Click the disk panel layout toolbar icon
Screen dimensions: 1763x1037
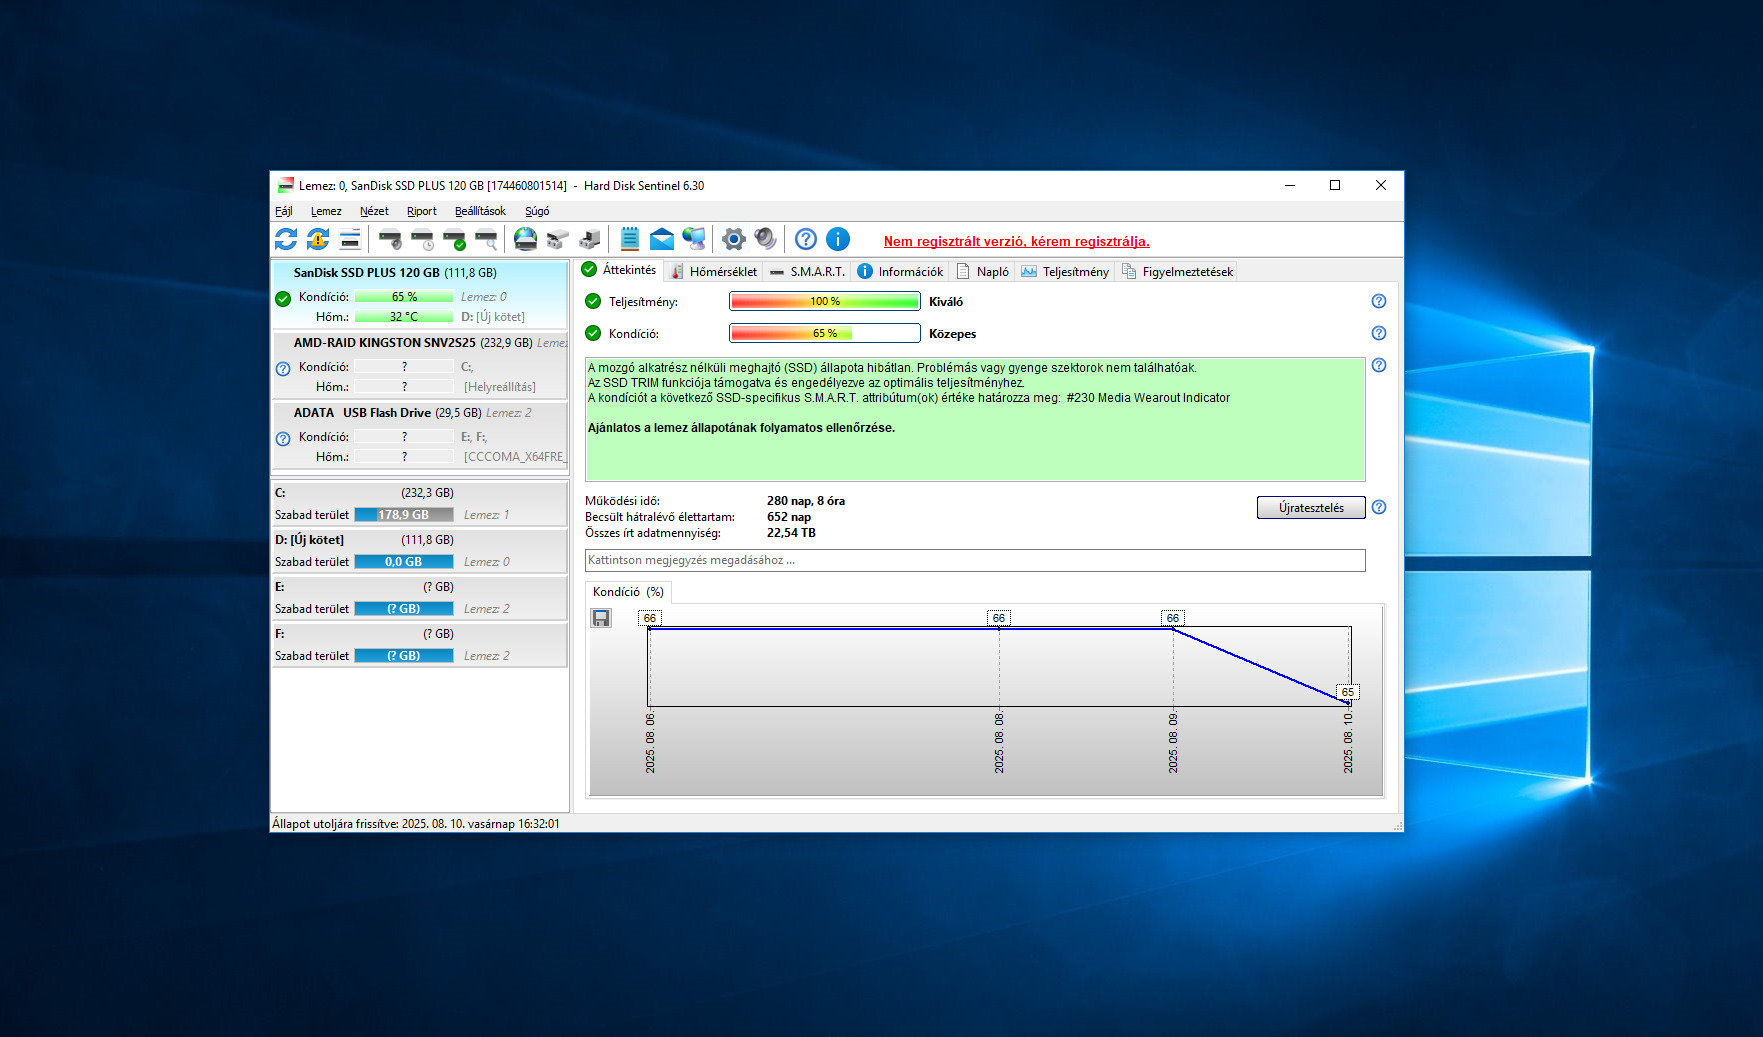click(x=350, y=239)
